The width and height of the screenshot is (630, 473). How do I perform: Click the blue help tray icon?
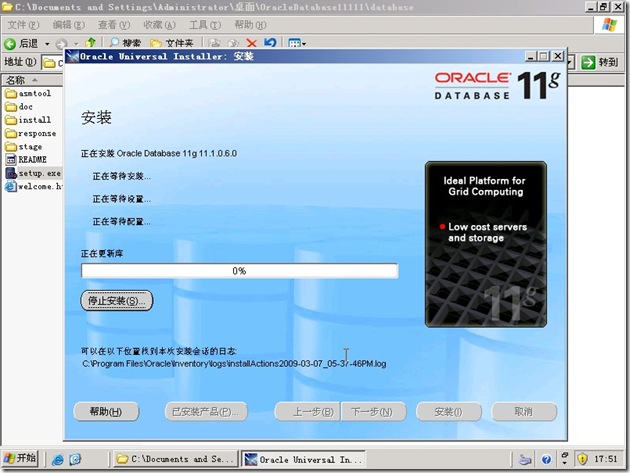(x=546, y=459)
